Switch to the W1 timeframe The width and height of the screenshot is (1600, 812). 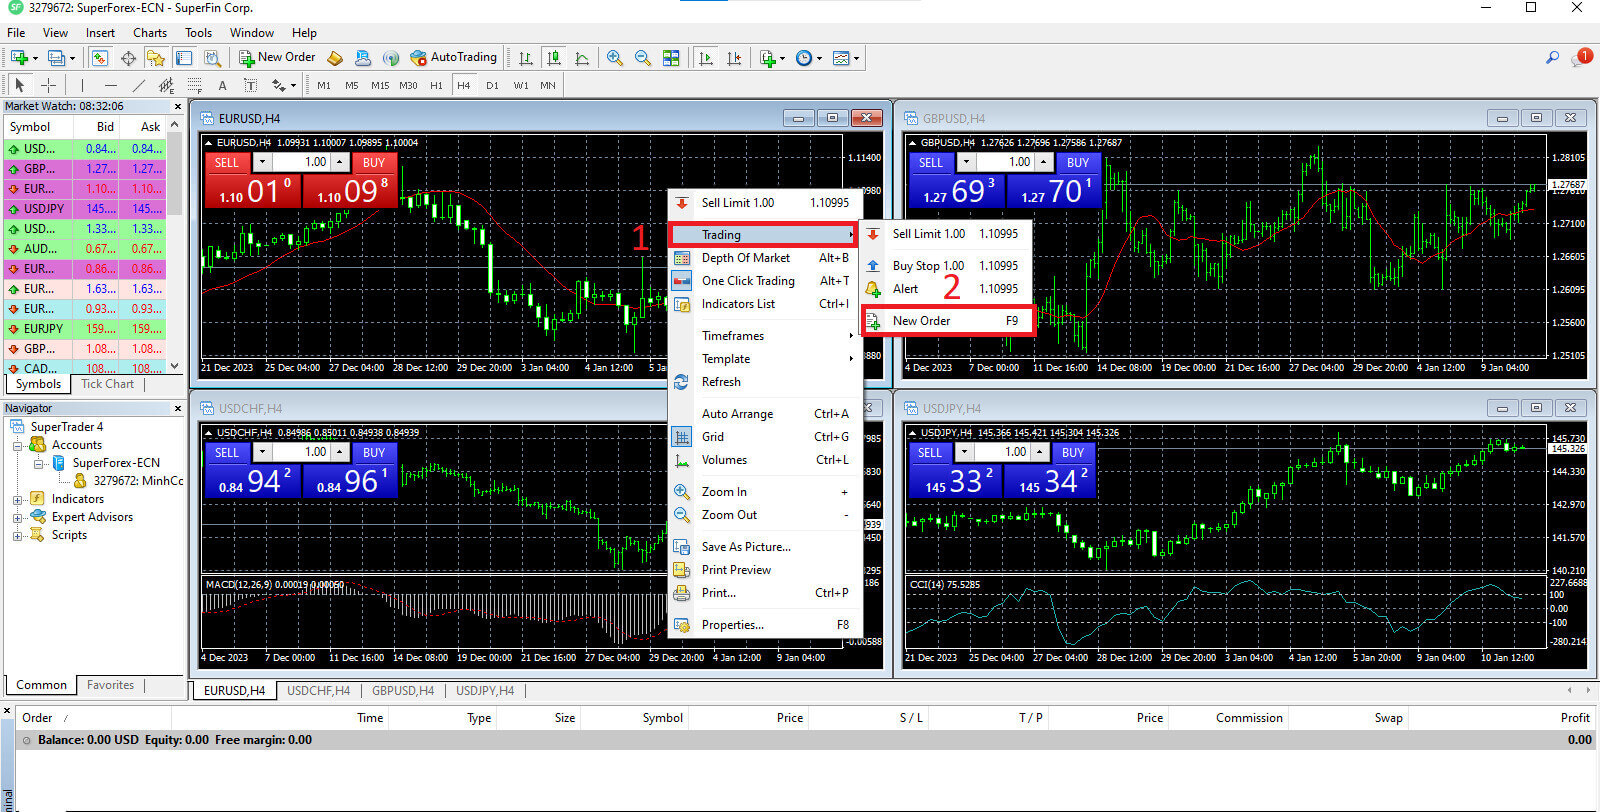click(520, 86)
